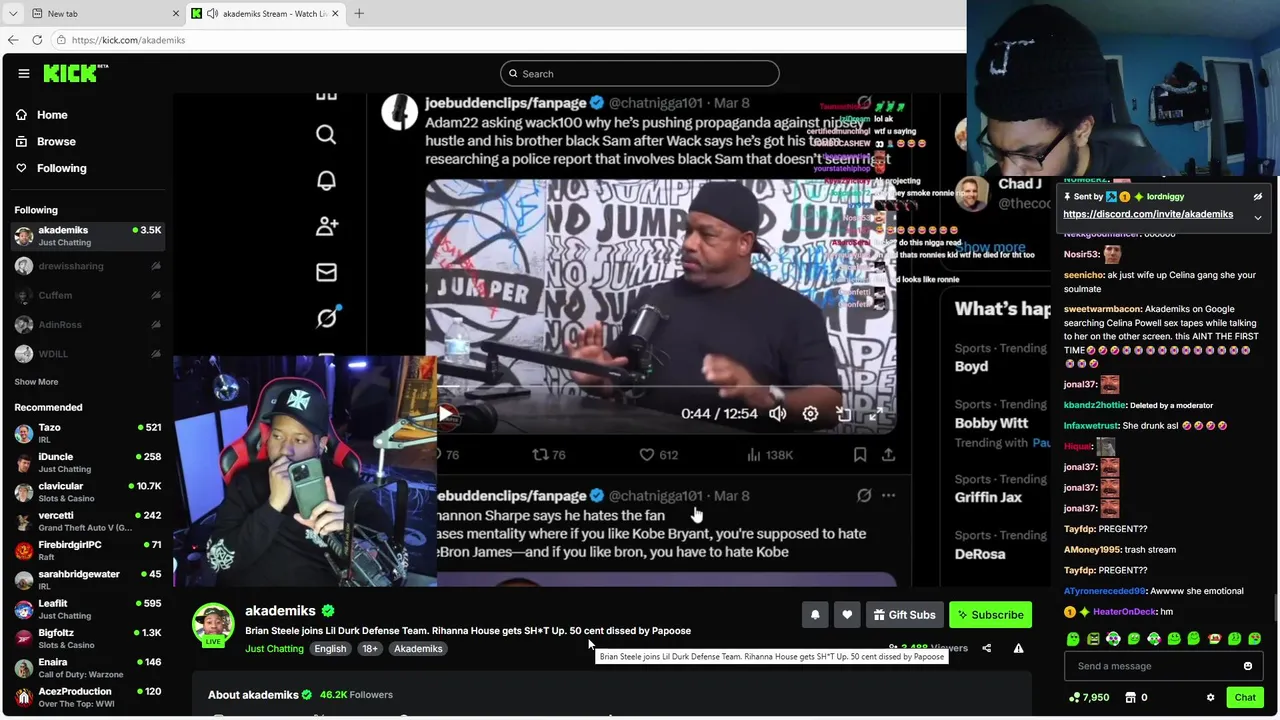The height and width of the screenshot is (720, 1280).
Task: Expand the browser tab search chevron
Action: tap(13, 13)
